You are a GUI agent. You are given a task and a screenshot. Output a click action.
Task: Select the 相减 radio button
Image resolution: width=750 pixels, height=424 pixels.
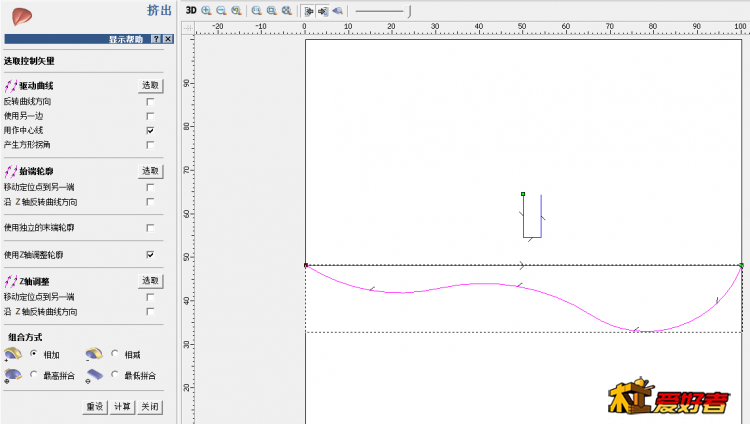coord(115,354)
